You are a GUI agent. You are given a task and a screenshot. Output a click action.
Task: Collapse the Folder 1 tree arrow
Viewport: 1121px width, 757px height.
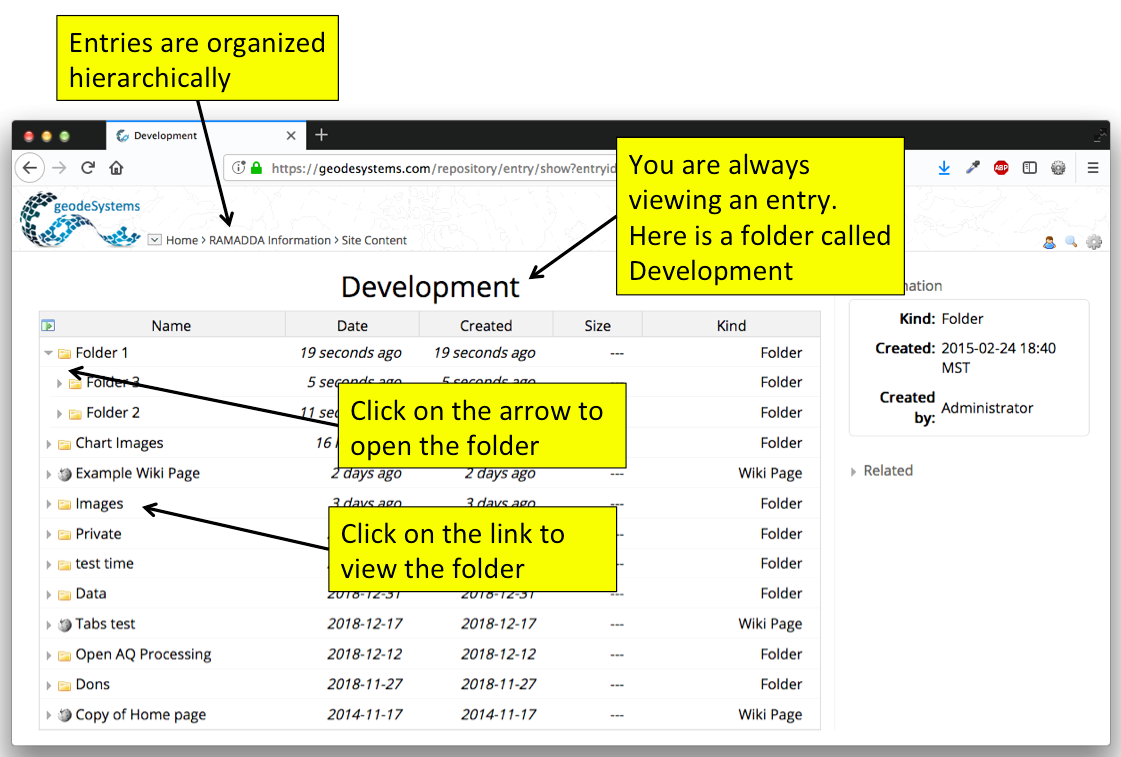48,352
